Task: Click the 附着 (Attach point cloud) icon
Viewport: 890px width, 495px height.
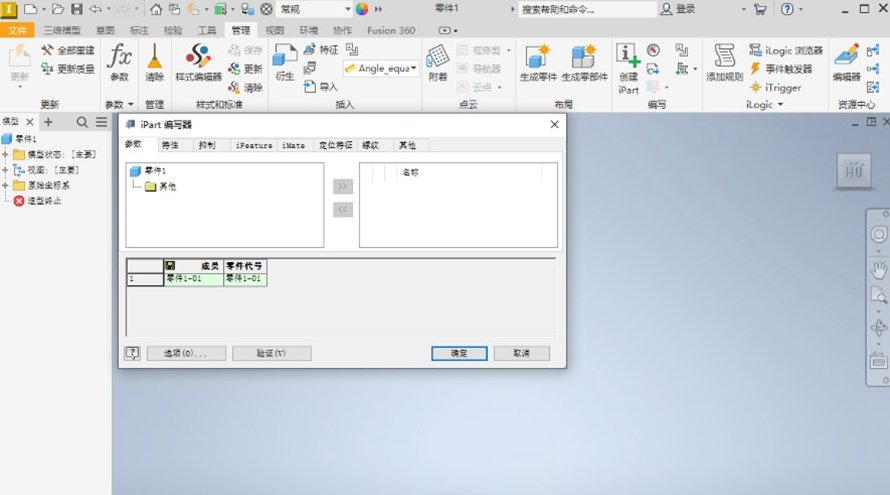Action: click(x=438, y=62)
